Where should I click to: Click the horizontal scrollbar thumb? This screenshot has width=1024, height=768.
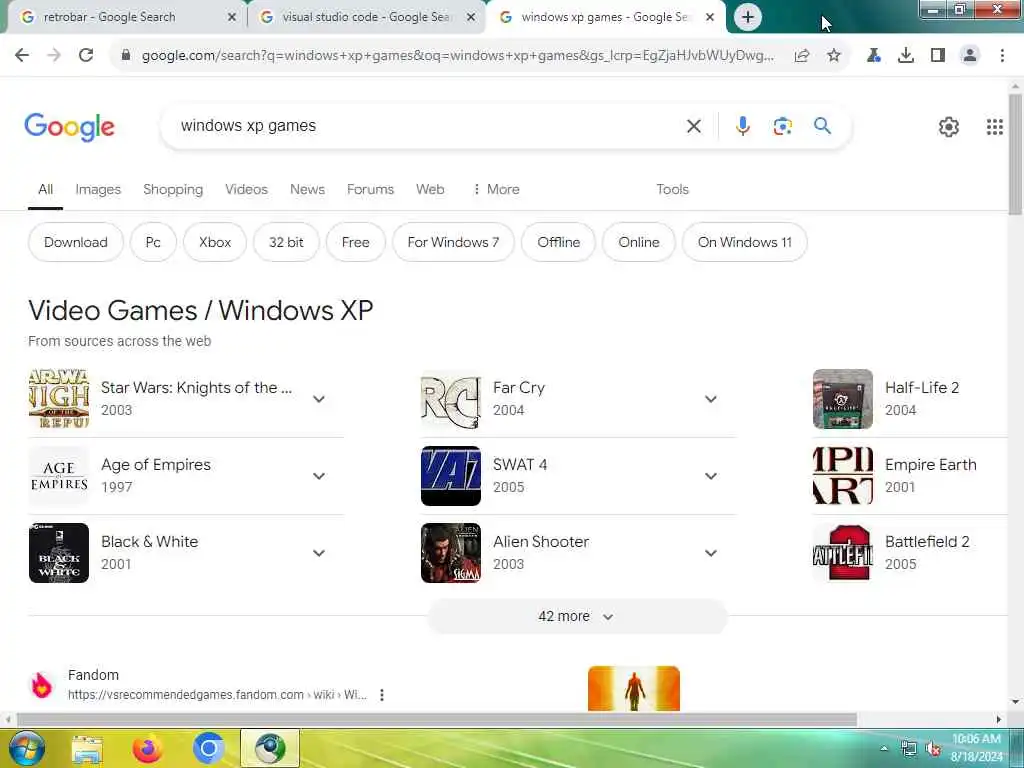(x=436, y=720)
